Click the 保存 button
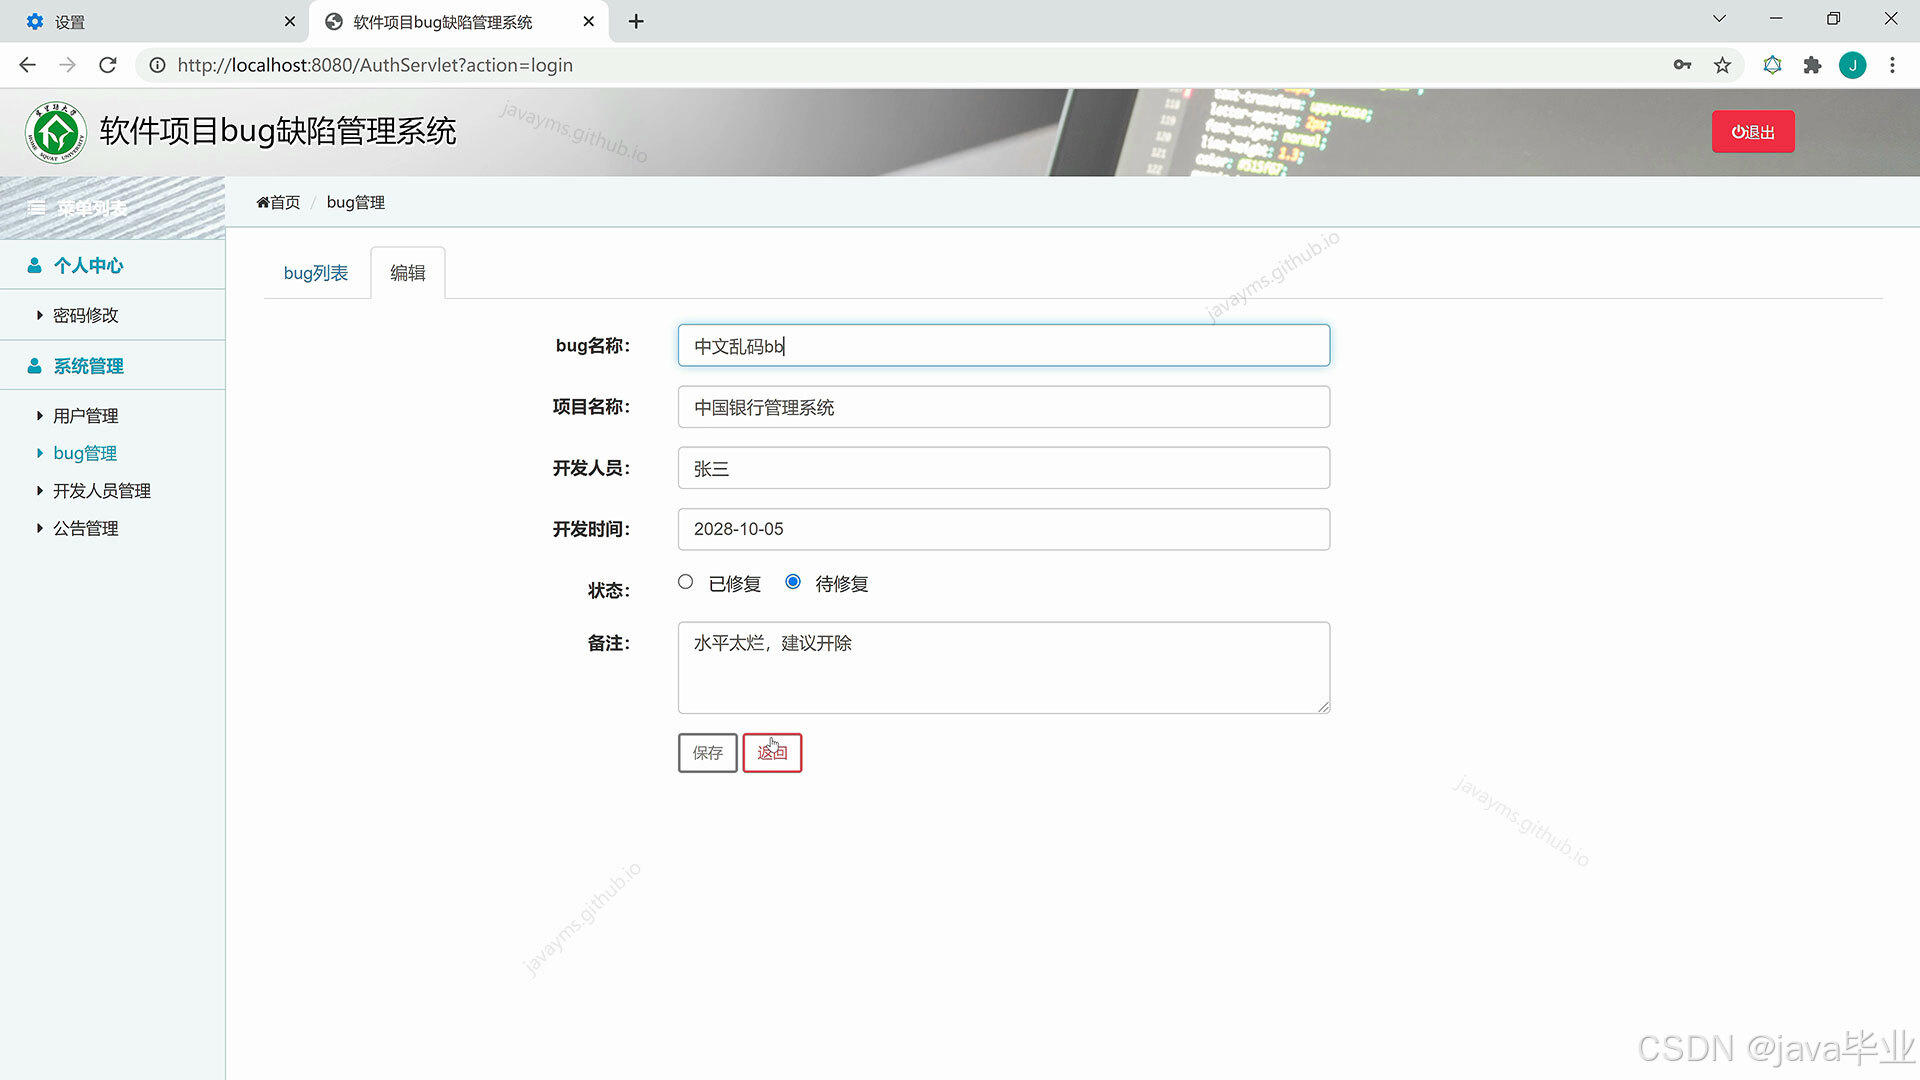The width and height of the screenshot is (1920, 1080). coord(708,753)
